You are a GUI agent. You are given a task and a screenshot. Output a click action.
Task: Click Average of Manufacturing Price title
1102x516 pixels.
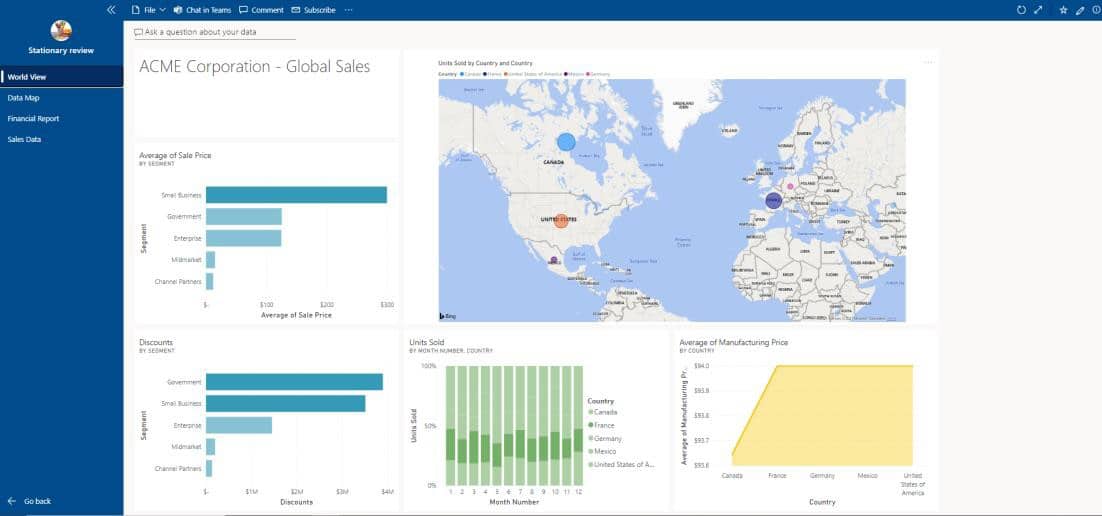point(734,342)
